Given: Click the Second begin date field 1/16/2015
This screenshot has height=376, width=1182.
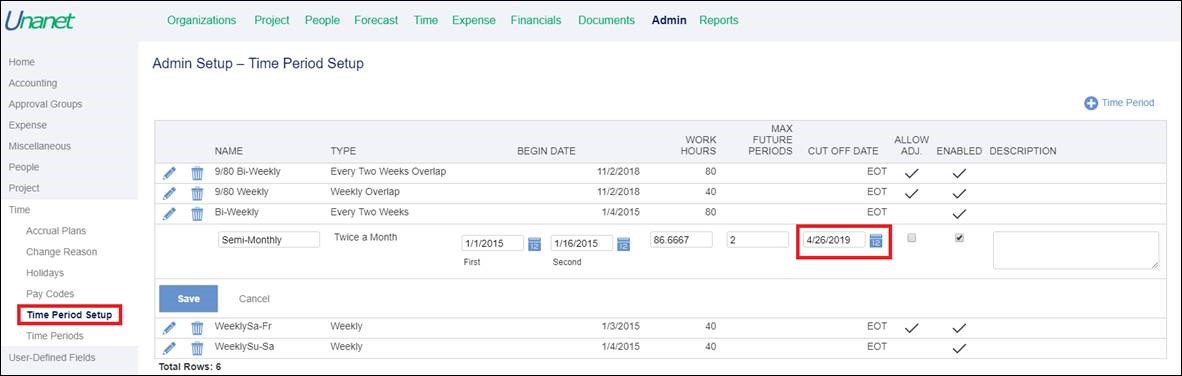Looking at the screenshot, I should click(x=581, y=243).
